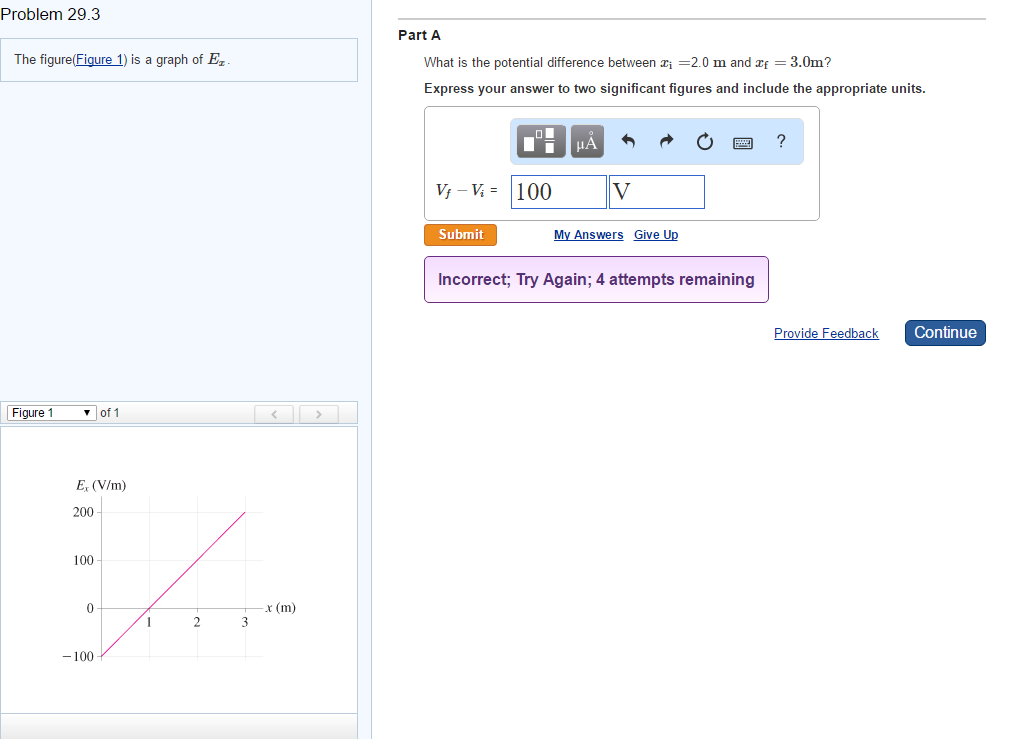The width and height of the screenshot is (1009, 739).
Task: Click the undo arrow in answer toolbar
Action: pos(629,142)
